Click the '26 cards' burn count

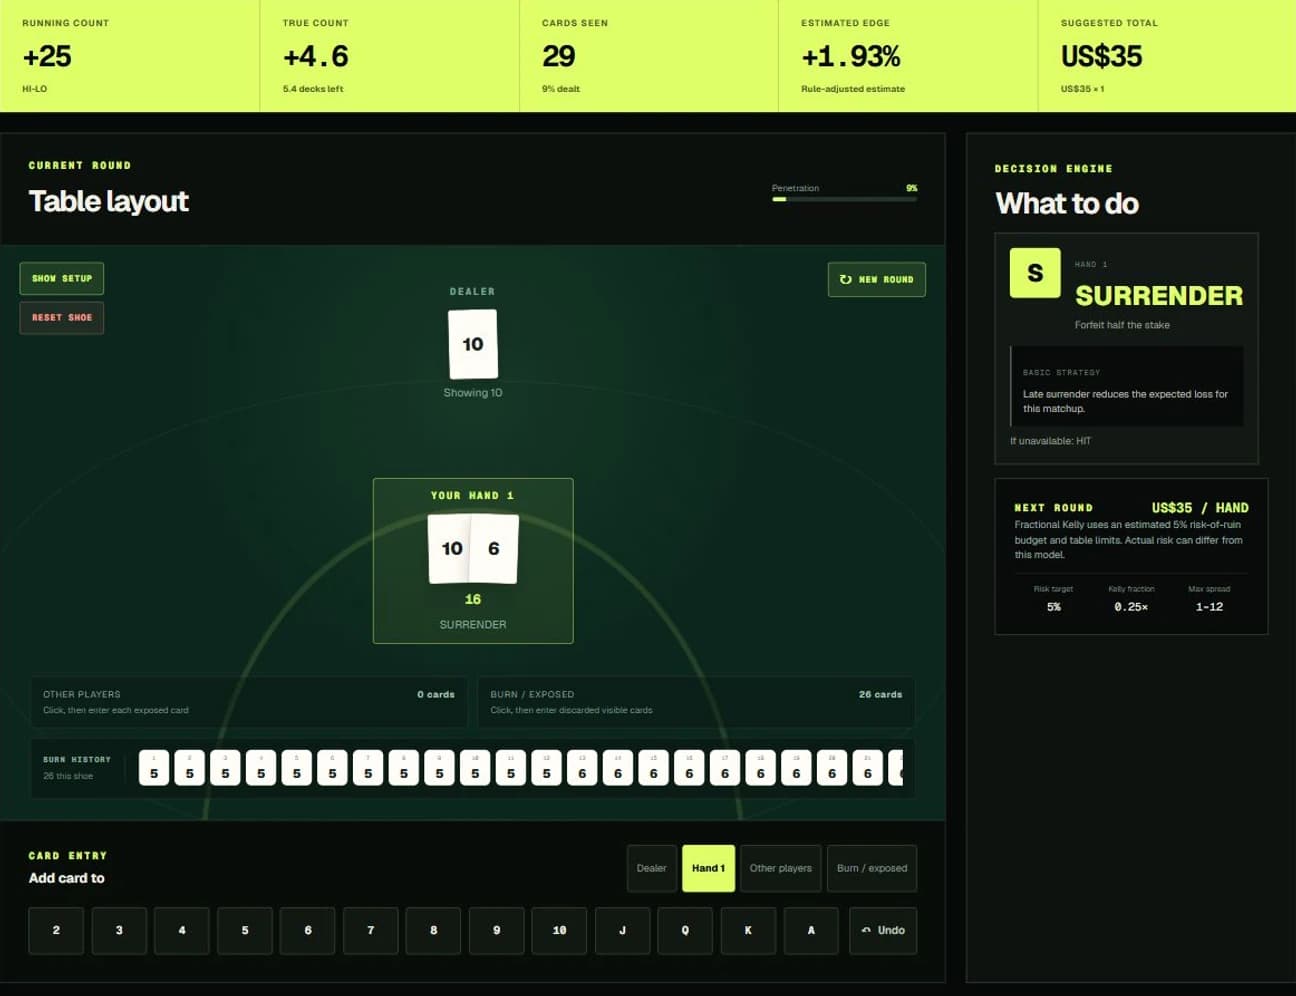[880, 694]
